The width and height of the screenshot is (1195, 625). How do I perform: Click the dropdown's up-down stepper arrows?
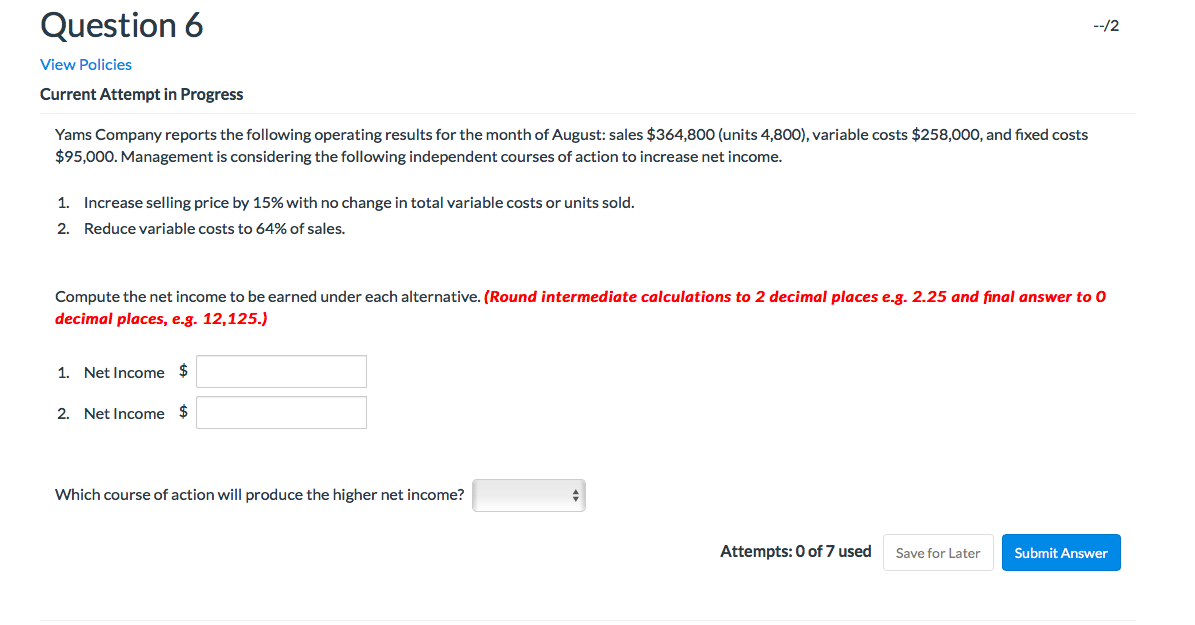tap(575, 495)
